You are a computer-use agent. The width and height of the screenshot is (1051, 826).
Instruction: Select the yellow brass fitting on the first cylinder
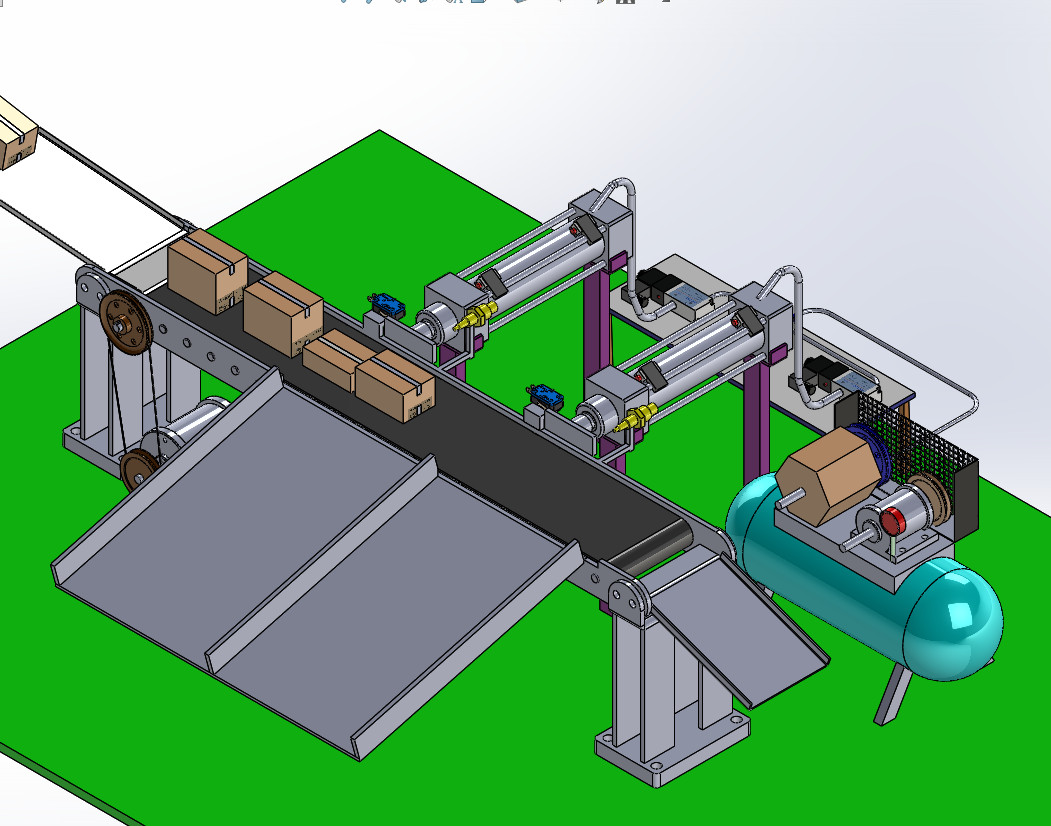[x=476, y=316]
